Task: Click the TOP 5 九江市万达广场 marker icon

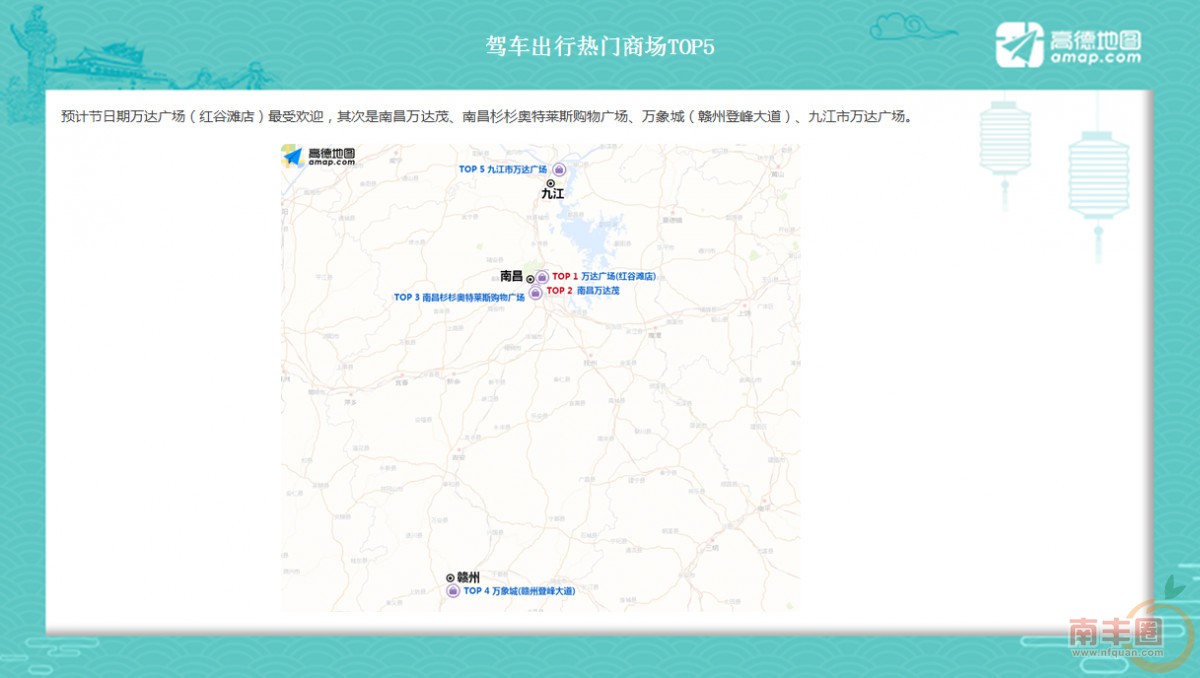Action: click(x=559, y=170)
